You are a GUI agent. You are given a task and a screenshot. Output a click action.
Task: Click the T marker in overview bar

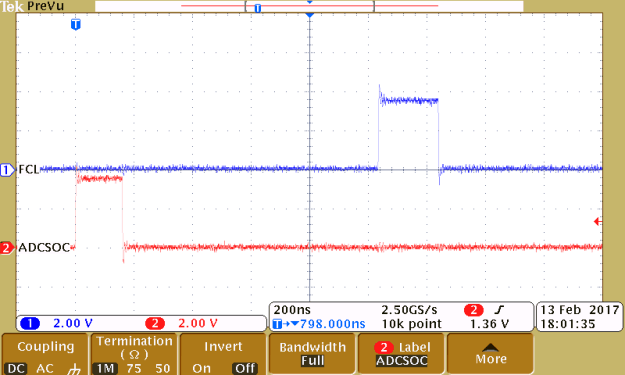tap(258, 8)
